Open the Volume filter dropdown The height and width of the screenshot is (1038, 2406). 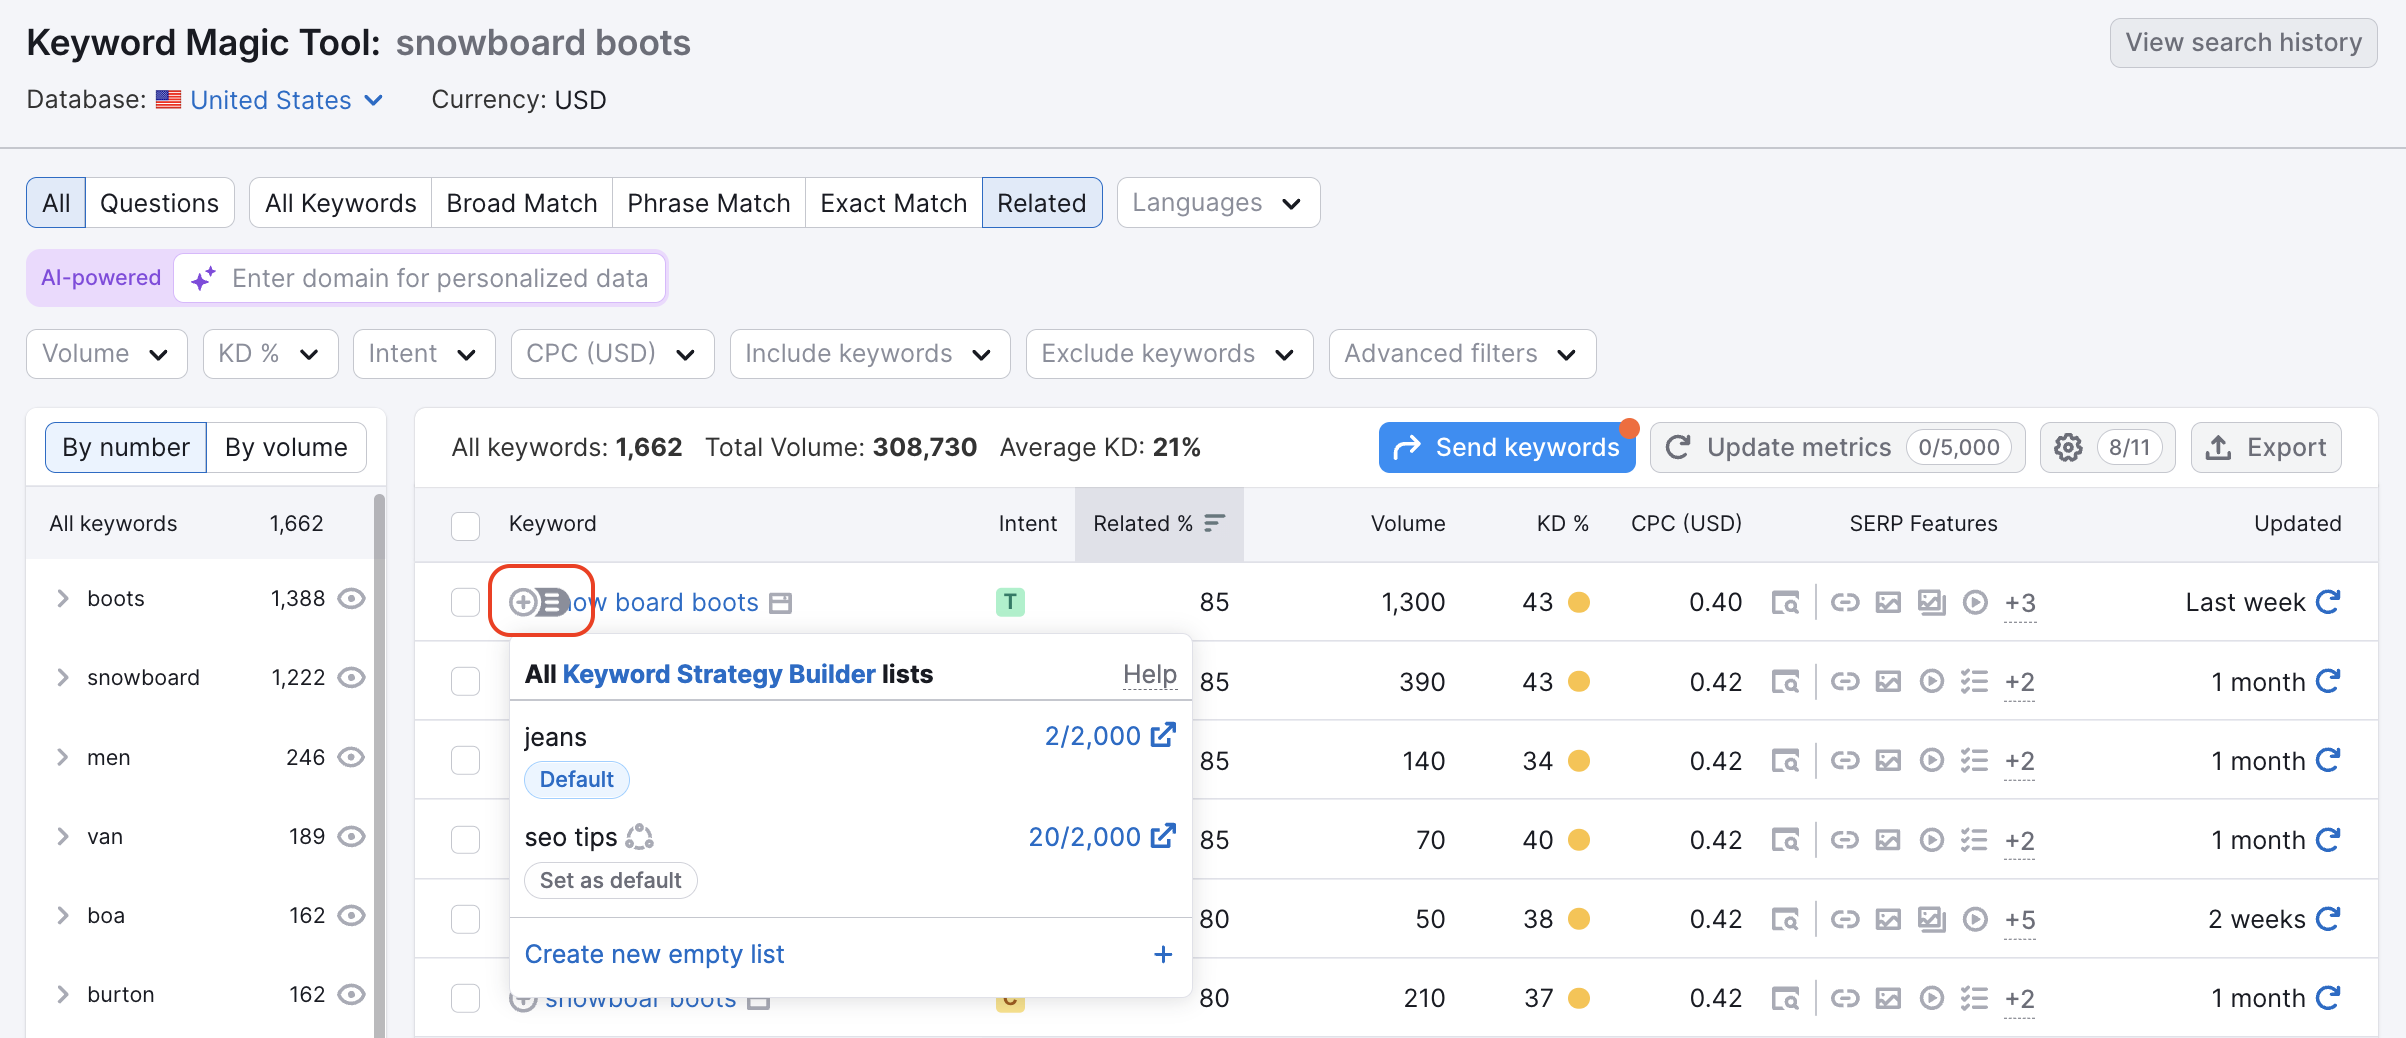click(x=106, y=353)
